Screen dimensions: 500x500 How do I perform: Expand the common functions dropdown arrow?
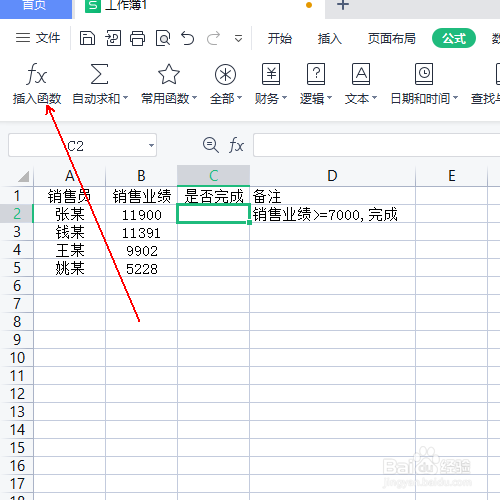(x=195, y=98)
